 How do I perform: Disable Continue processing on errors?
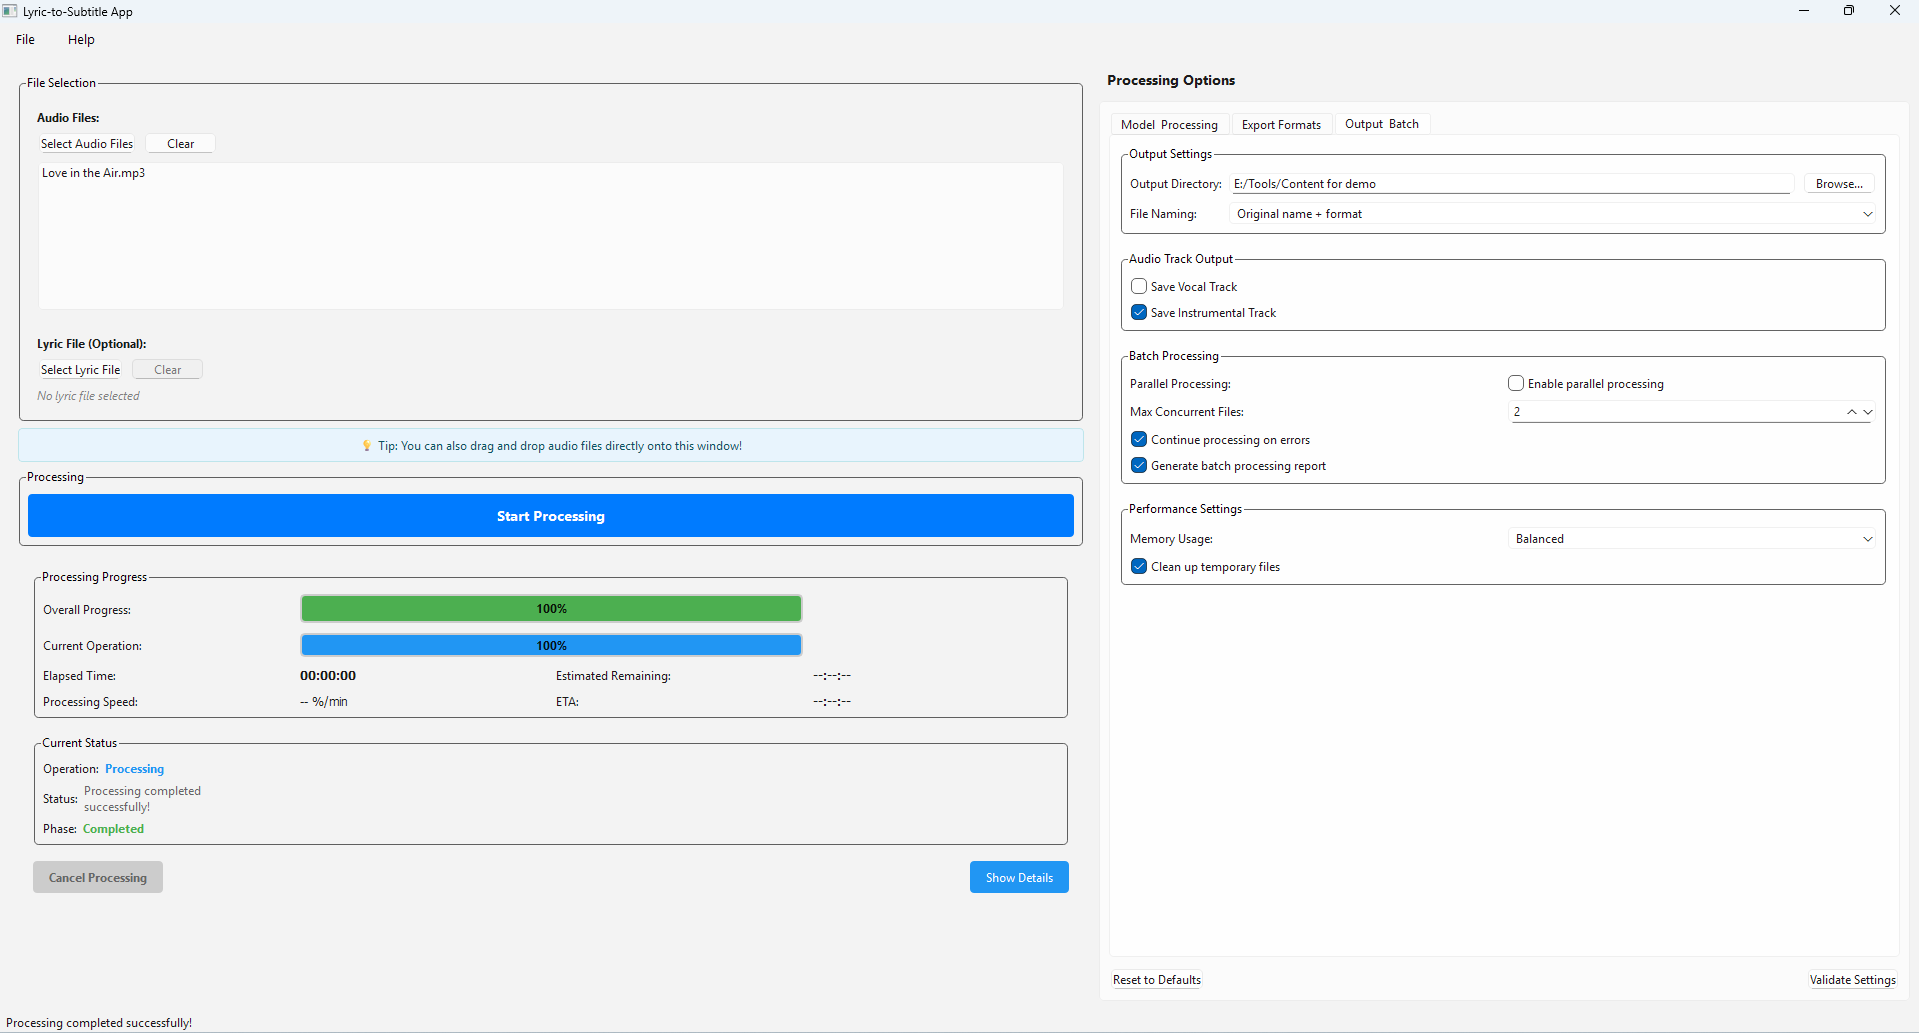[x=1139, y=439]
